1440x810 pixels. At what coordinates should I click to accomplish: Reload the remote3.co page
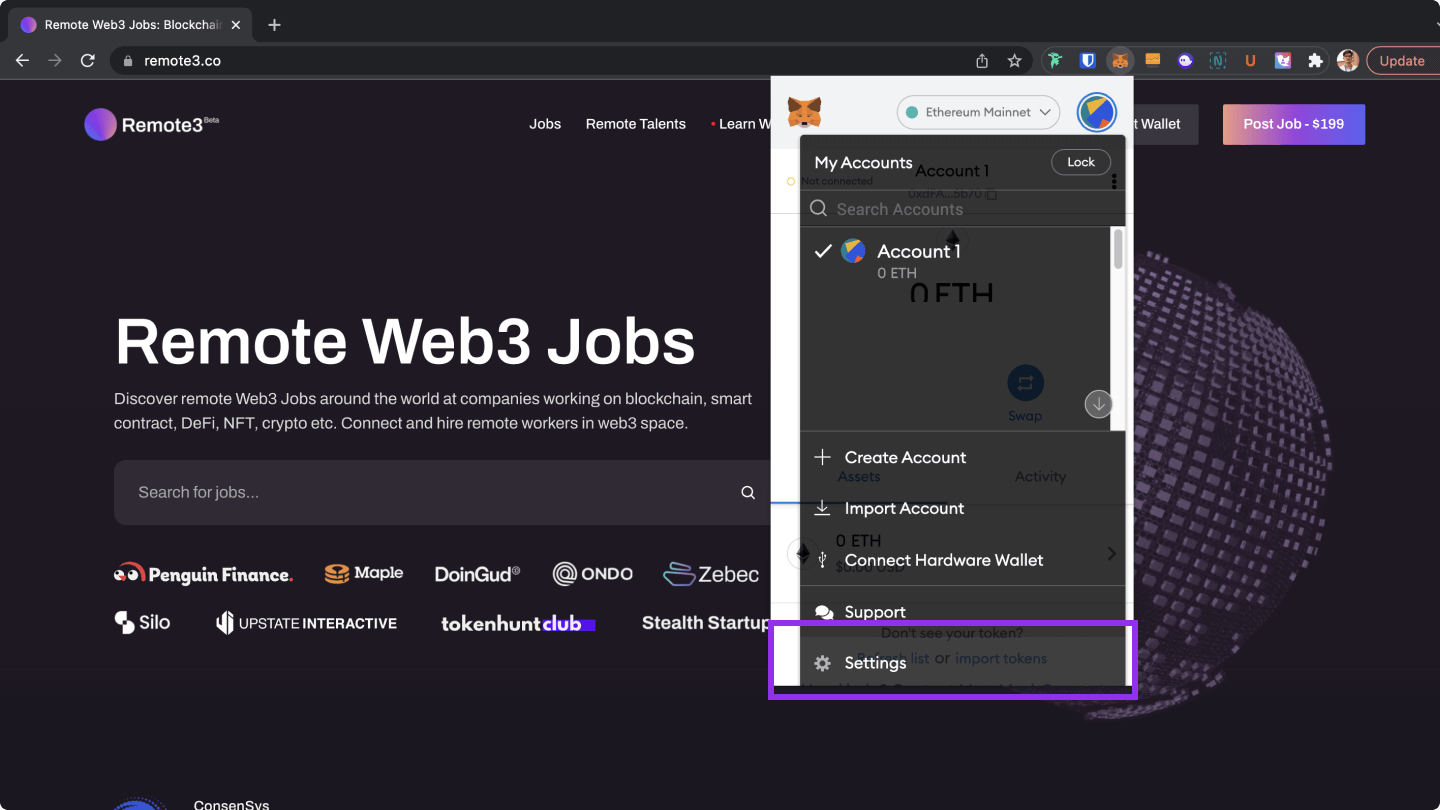(87, 61)
